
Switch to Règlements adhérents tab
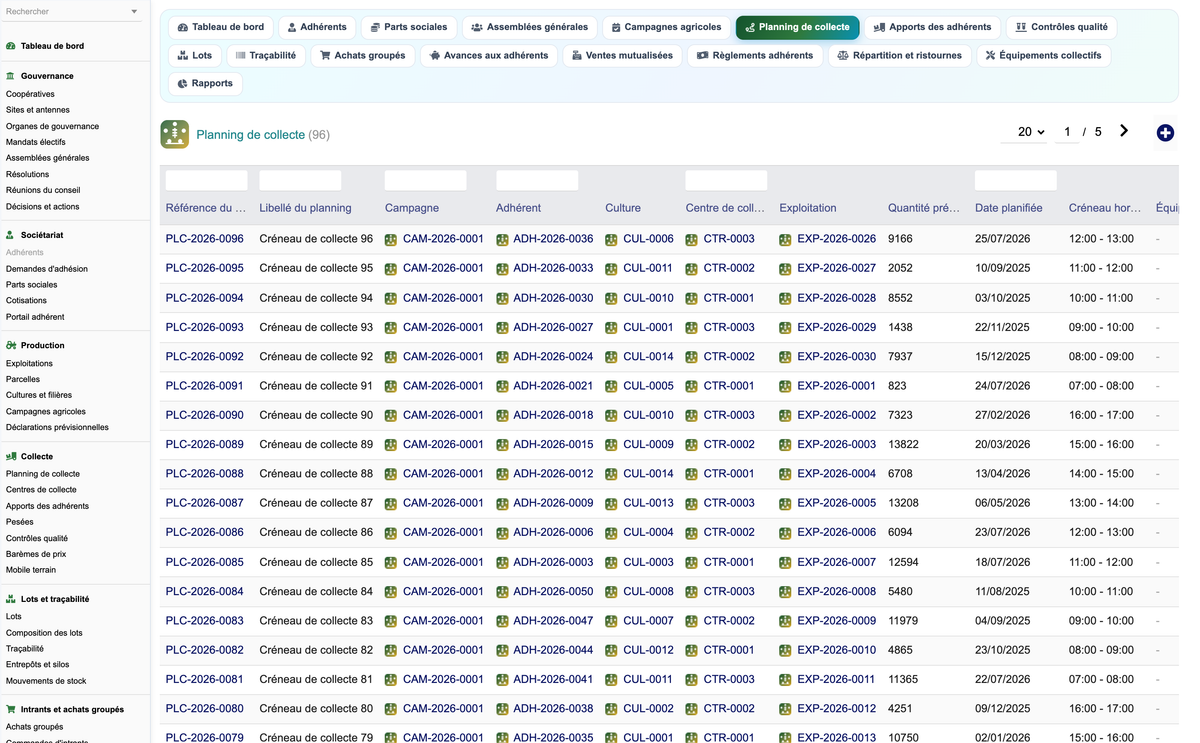coord(755,55)
